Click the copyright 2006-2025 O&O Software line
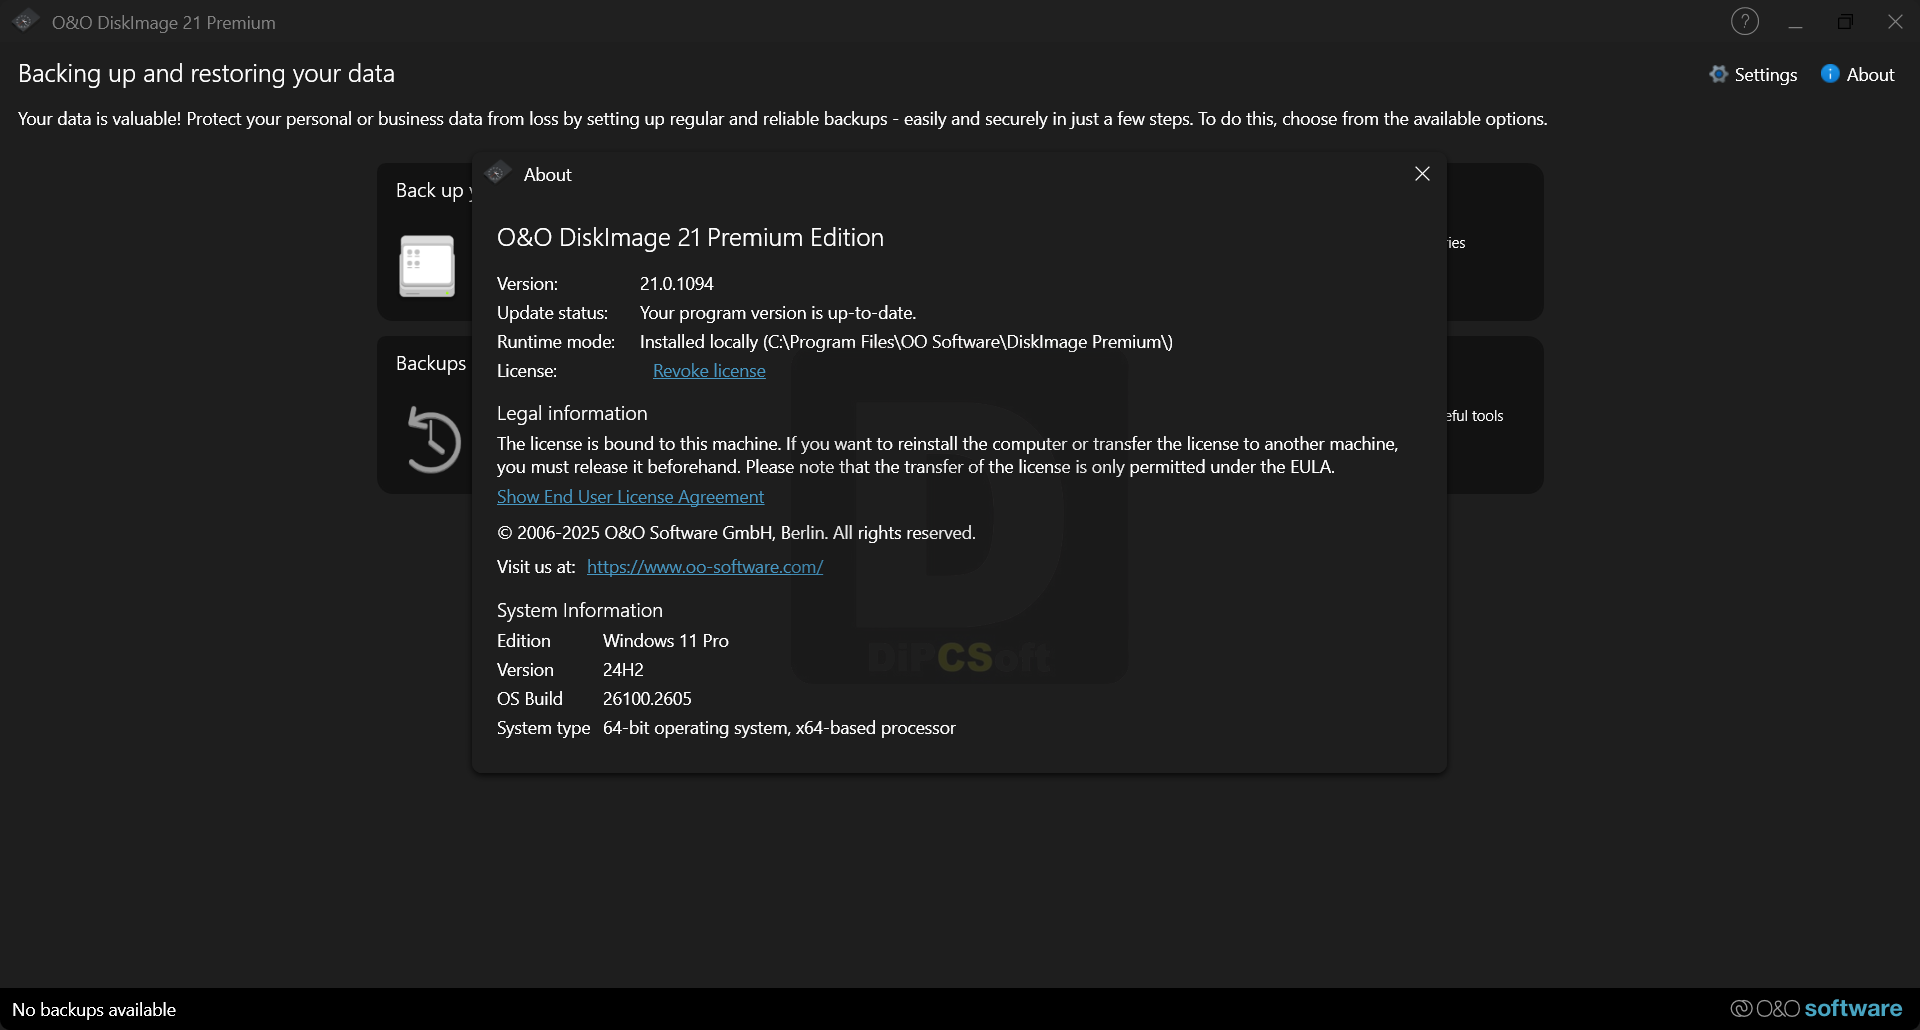This screenshot has width=1920, height=1030. pyautogui.click(x=736, y=533)
